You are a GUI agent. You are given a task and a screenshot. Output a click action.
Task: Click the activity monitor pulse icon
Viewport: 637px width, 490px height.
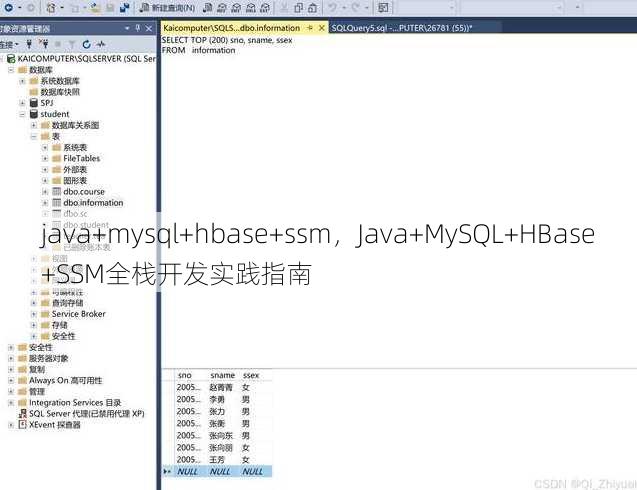coord(101,44)
